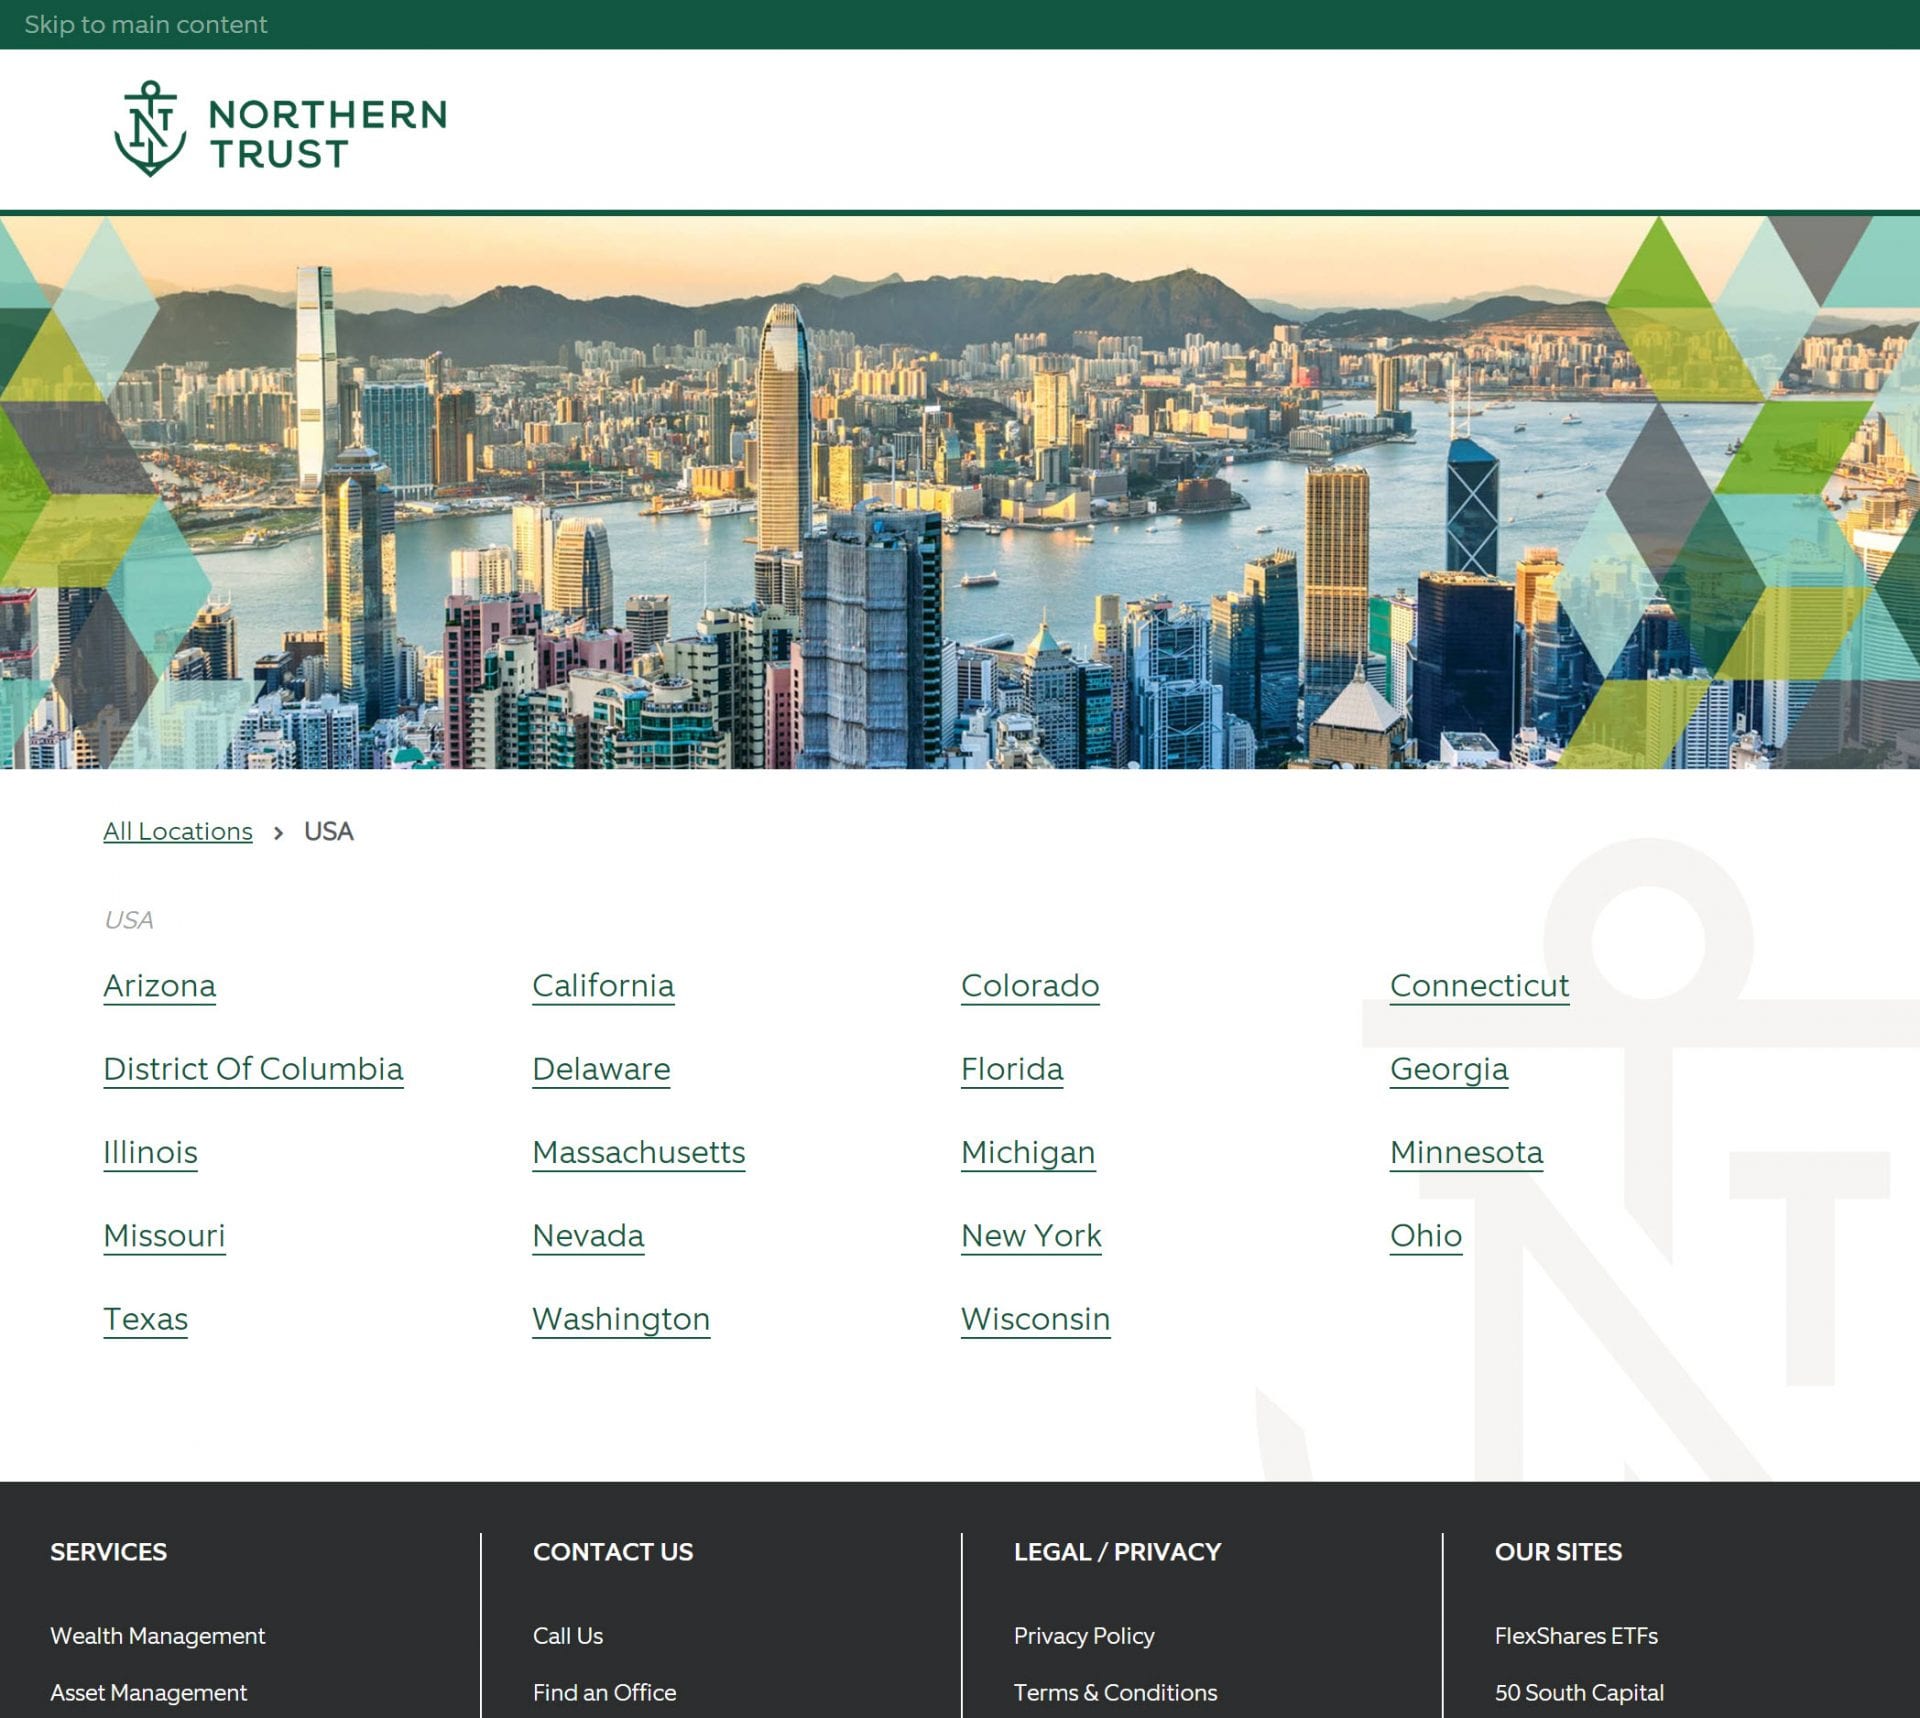Select the New York locations link

(x=1030, y=1236)
